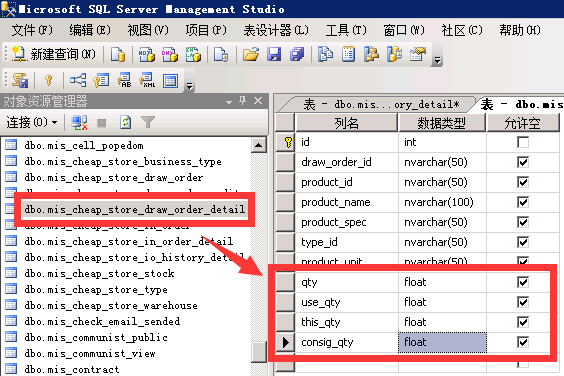The width and height of the screenshot is (564, 376).
Task: Click the Relationships icon in table designer toolbar
Action: point(78,80)
